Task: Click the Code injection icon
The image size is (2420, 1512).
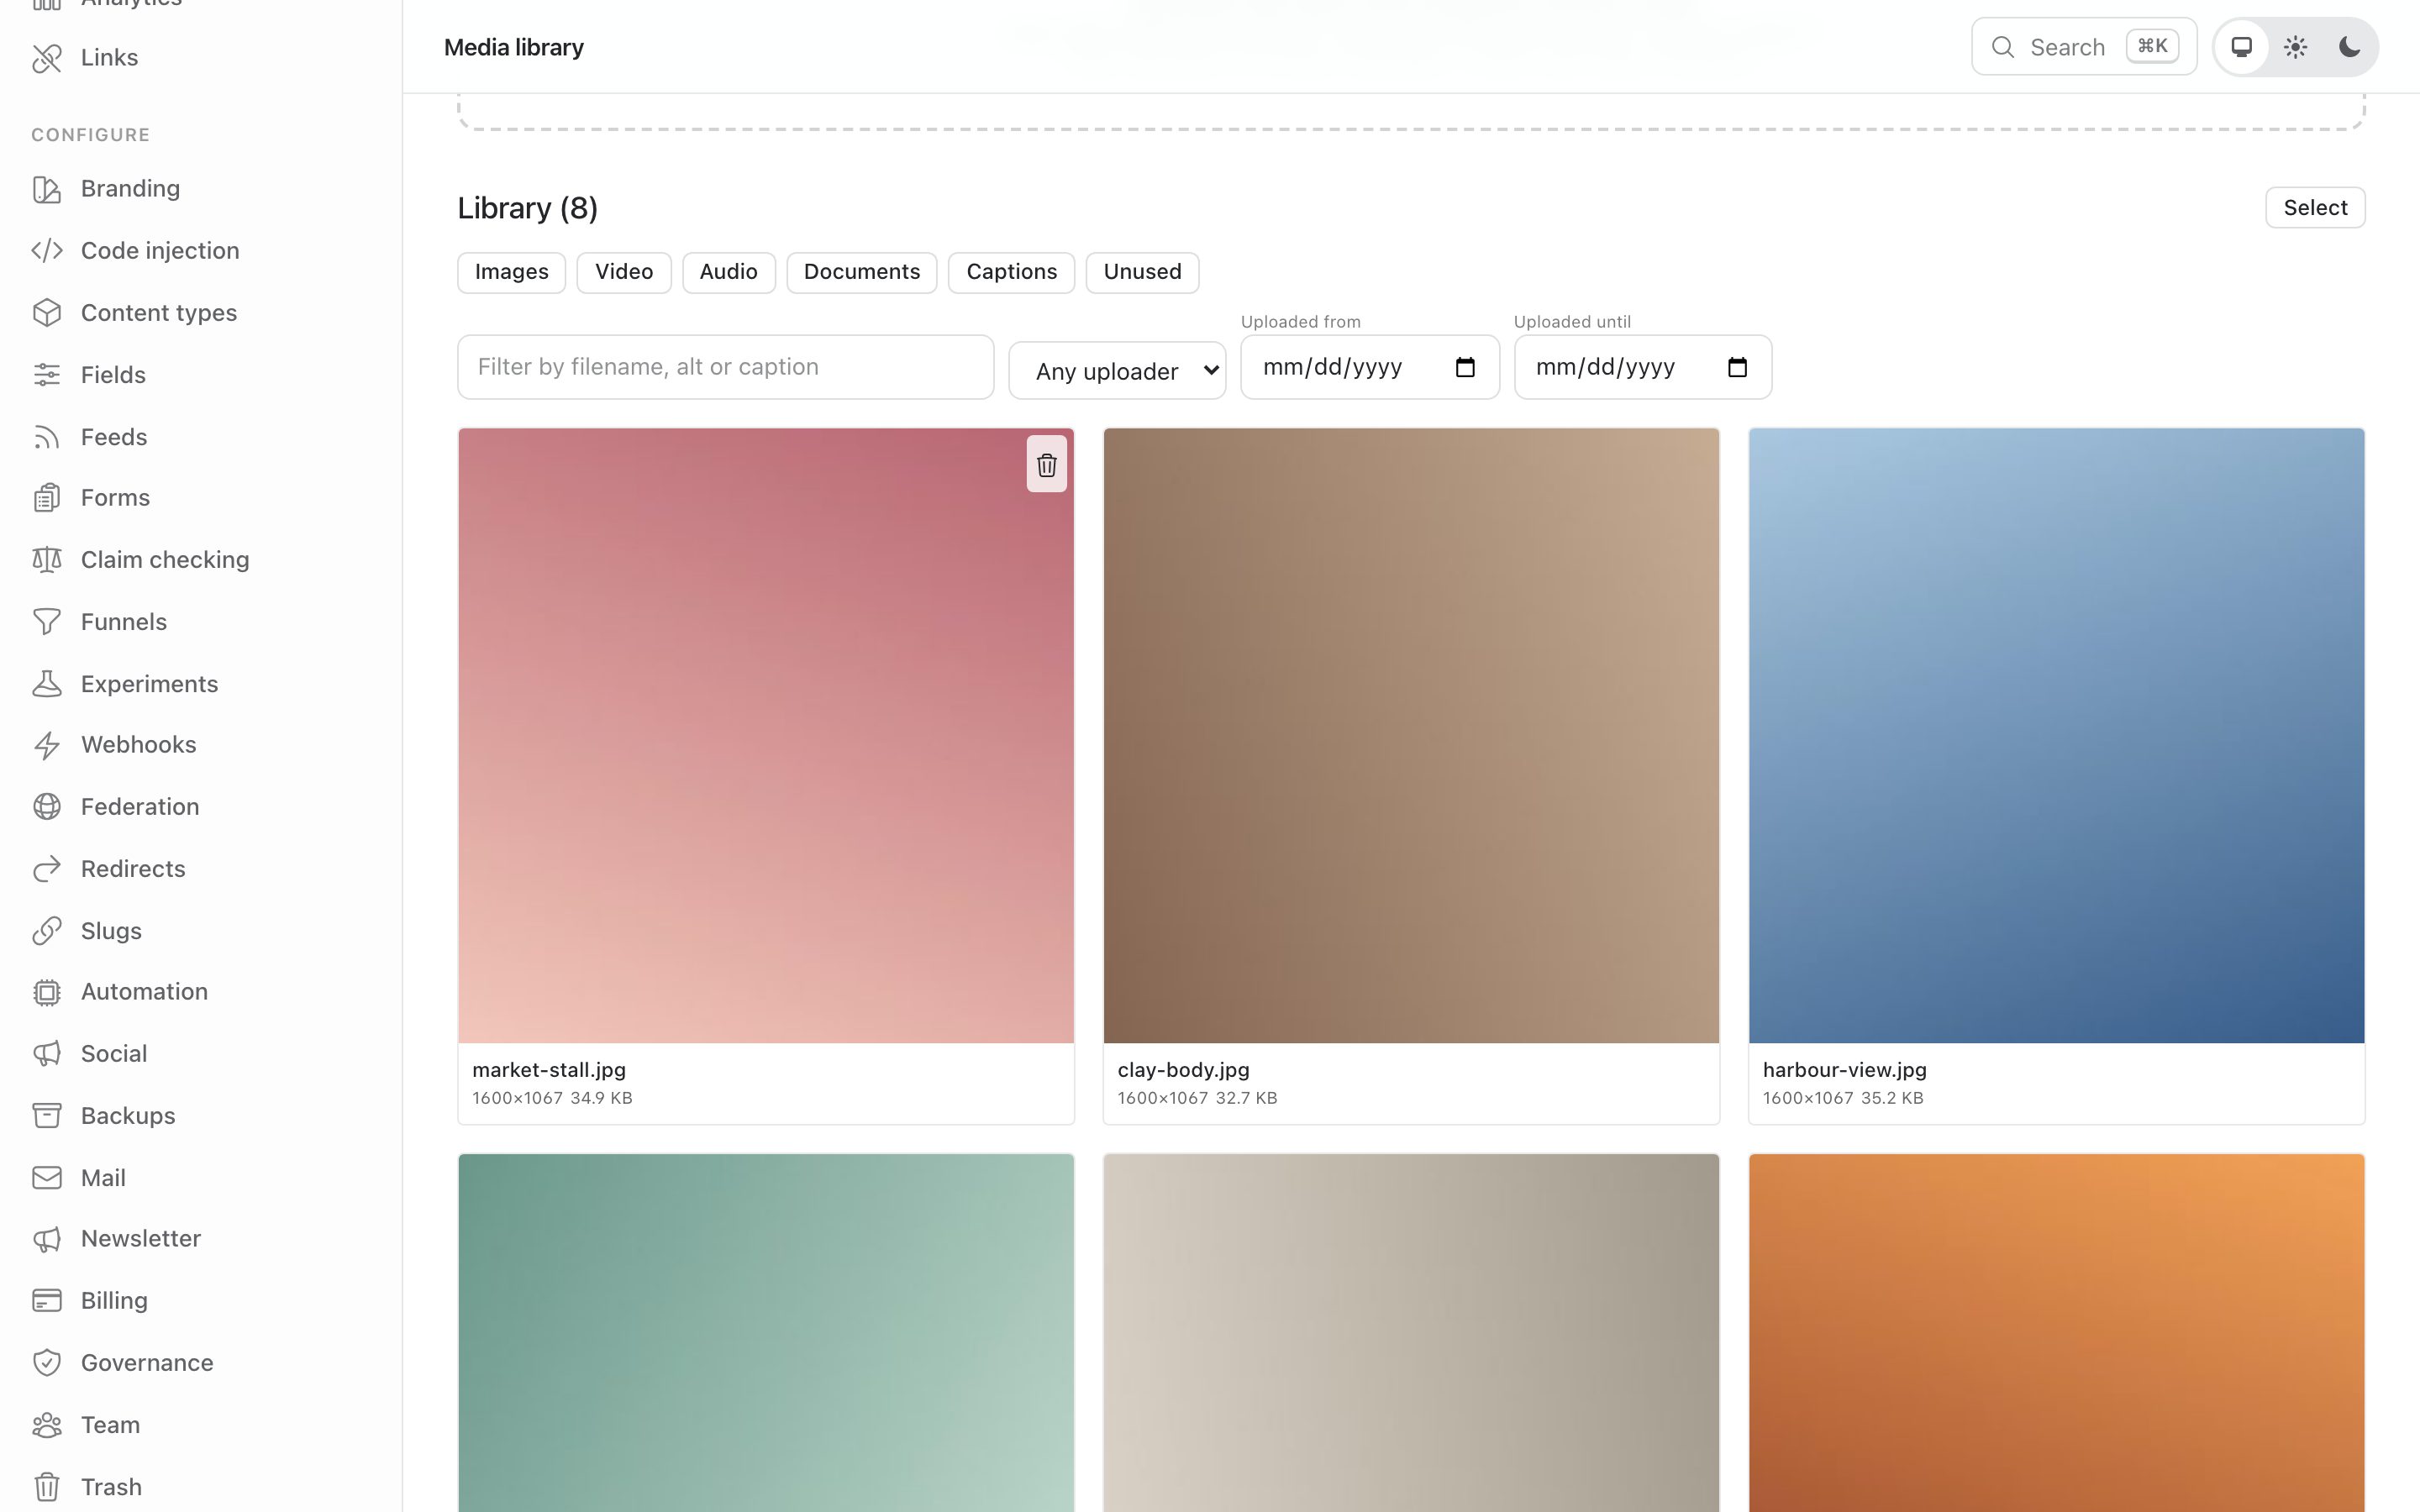Action: (47, 251)
